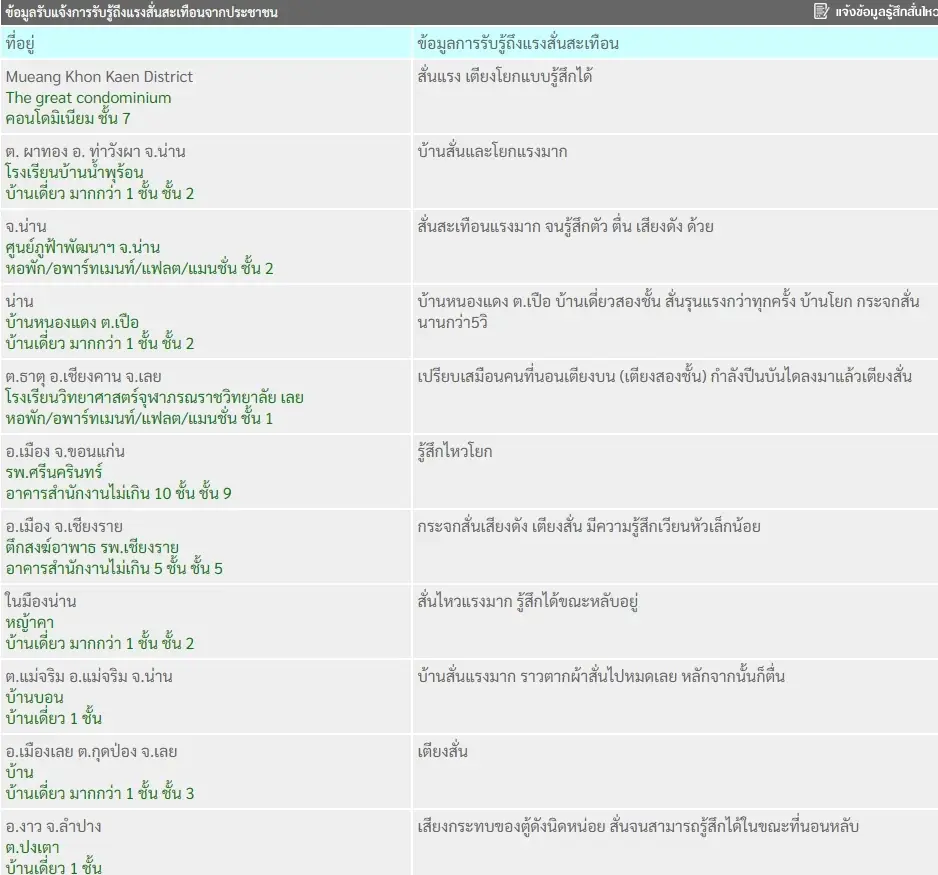Screen dimensions: 938x875
Task: Click ต. ผาทอง อ. ท่าวังผา จ.น่าน address
Action: tap(95, 151)
